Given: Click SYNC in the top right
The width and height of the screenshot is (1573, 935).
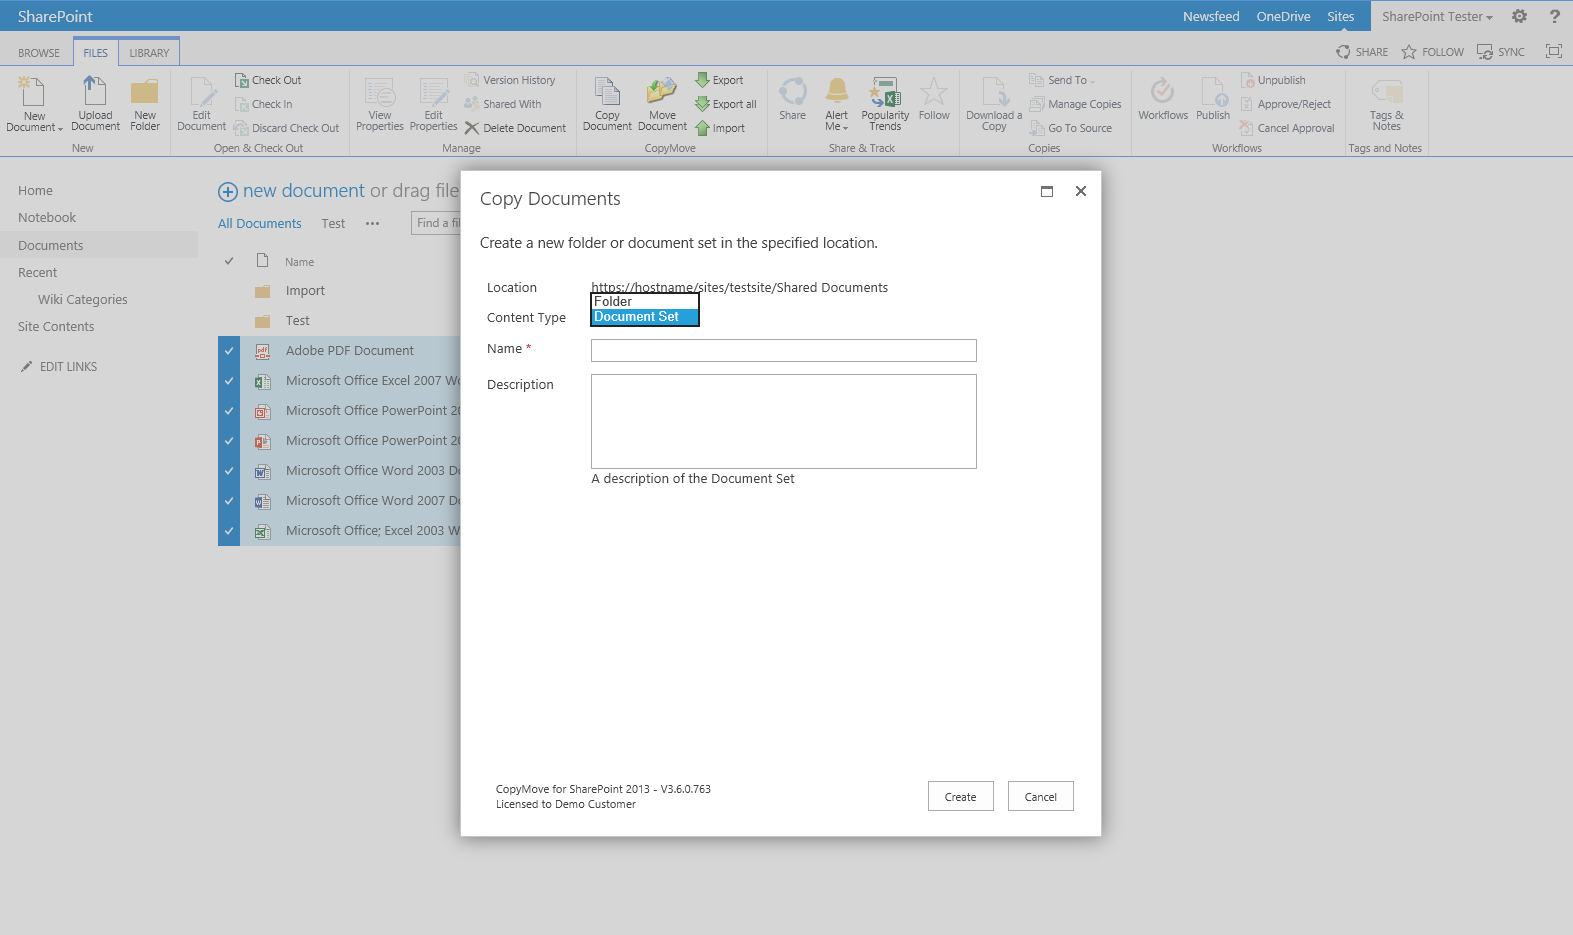Looking at the screenshot, I should 1501,52.
